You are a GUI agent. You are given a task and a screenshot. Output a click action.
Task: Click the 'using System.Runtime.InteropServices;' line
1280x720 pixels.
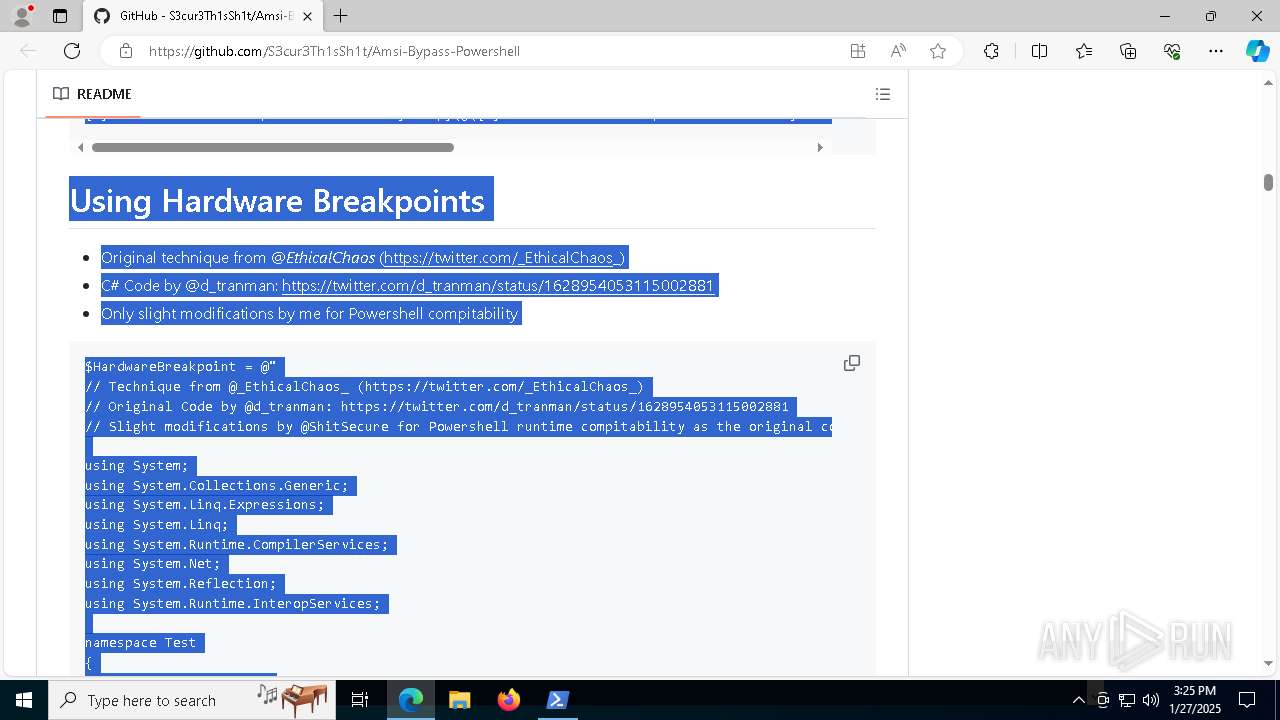tap(233, 604)
